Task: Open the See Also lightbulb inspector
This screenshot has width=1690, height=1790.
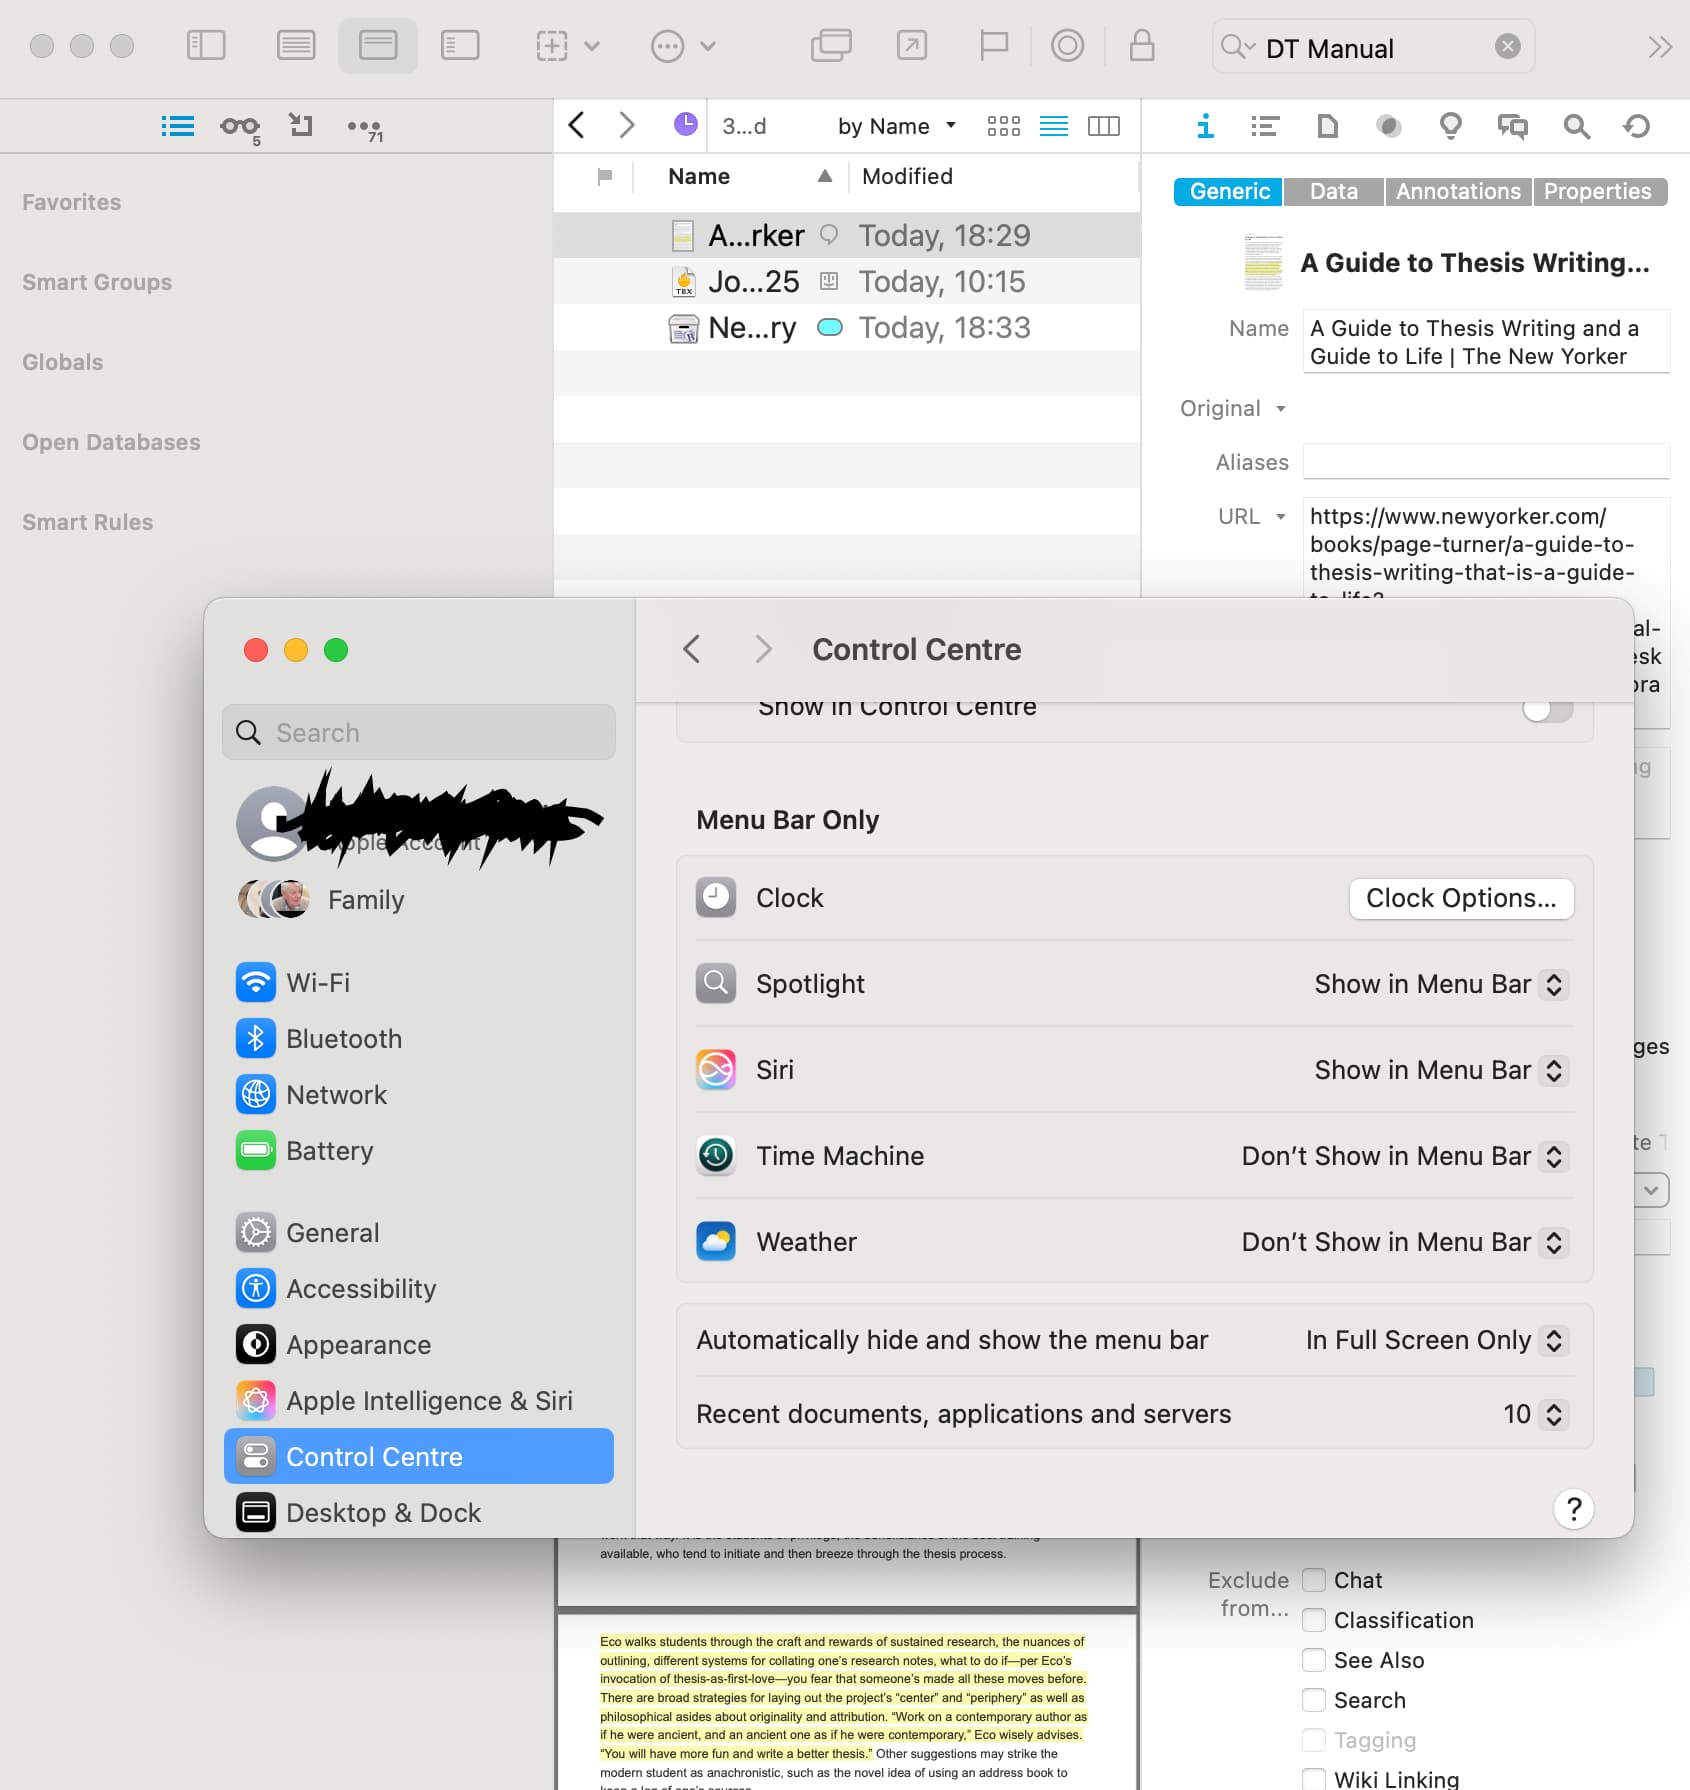Action: tap(1450, 126)
